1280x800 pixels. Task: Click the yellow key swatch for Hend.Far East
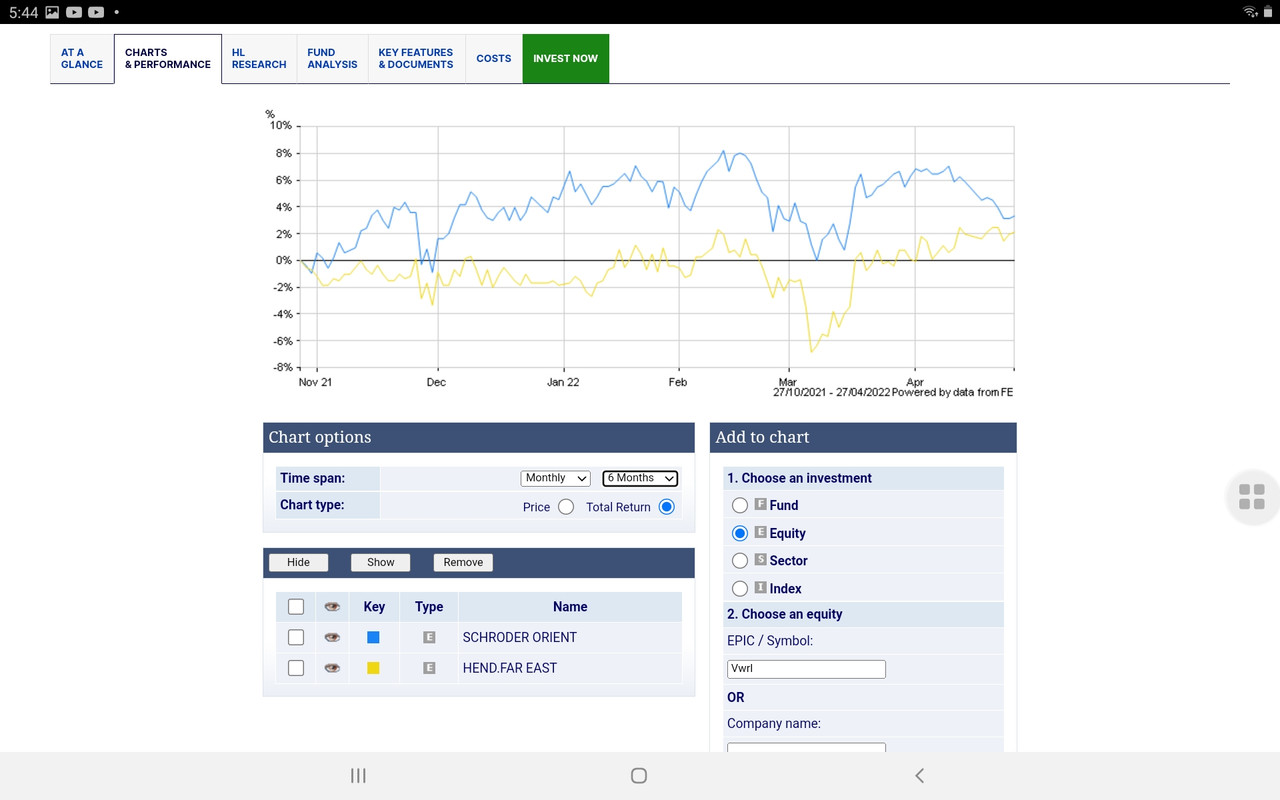373,668
